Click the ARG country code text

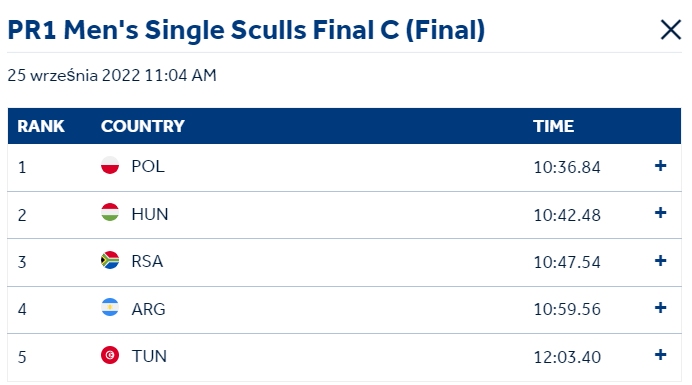[x=148, y=309]
